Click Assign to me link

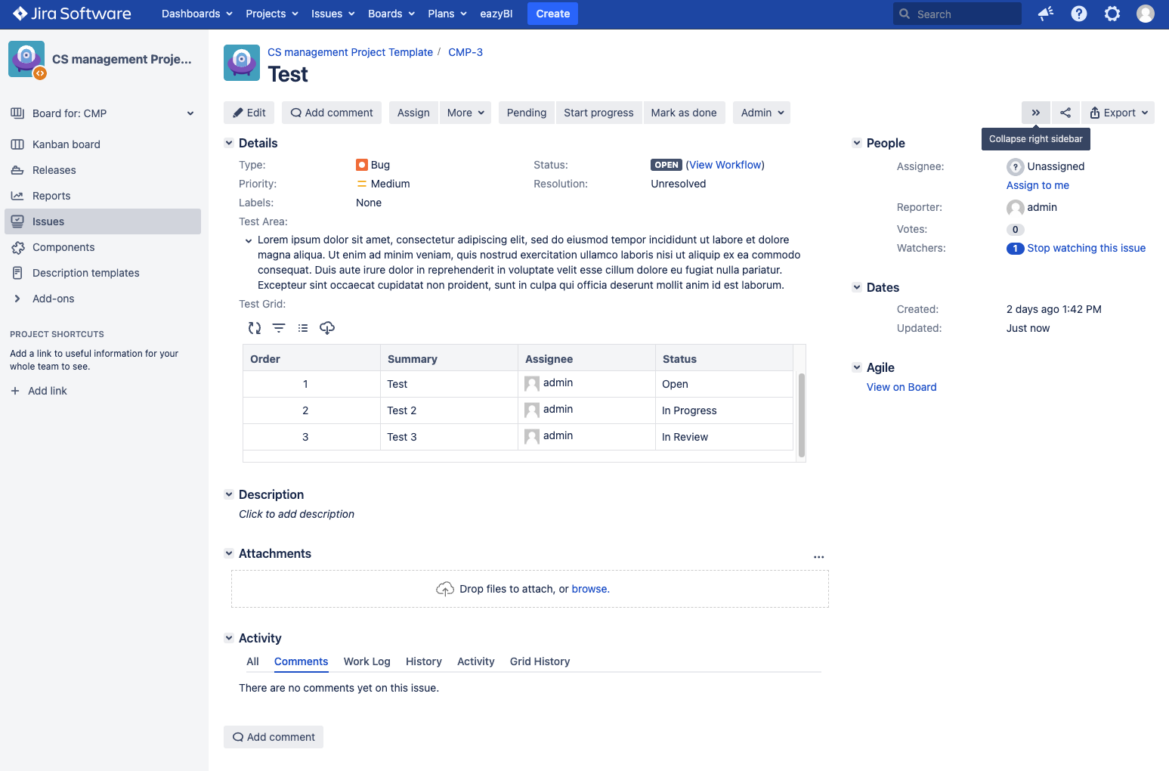coord(1037,185)
